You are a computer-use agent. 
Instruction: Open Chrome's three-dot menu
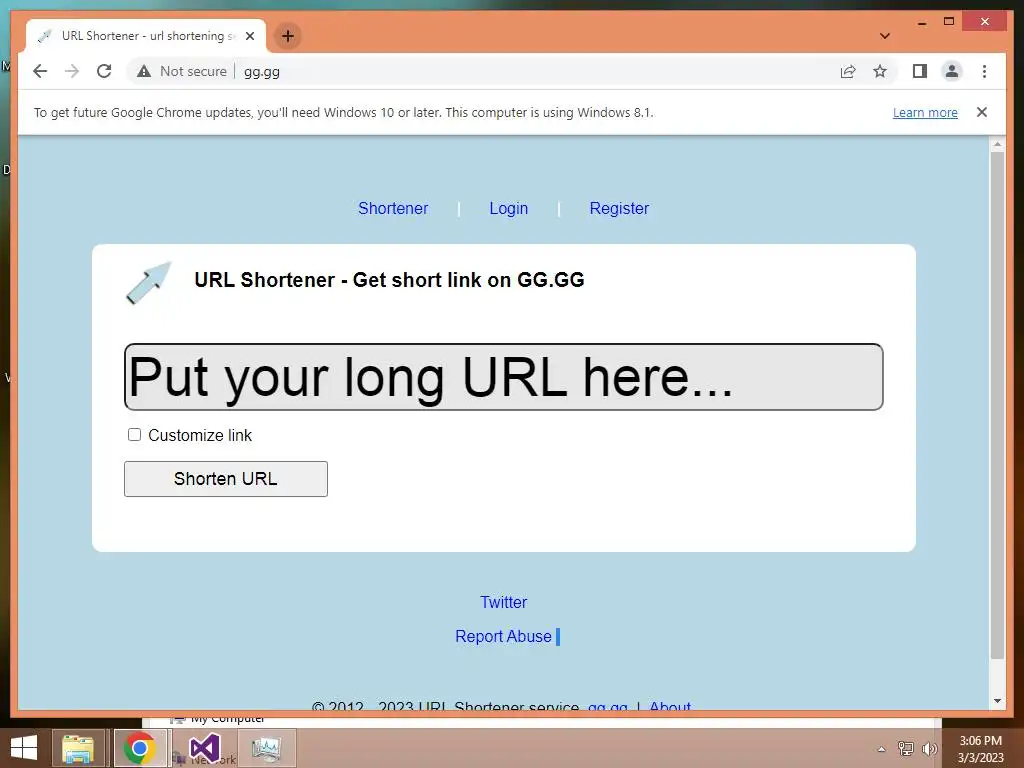984,71
